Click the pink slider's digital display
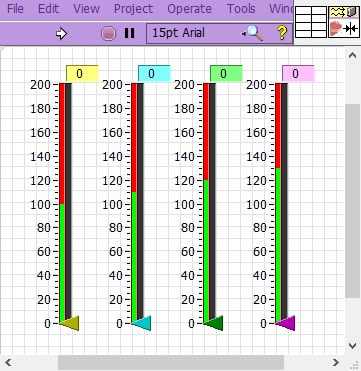 tap(298, 73)
